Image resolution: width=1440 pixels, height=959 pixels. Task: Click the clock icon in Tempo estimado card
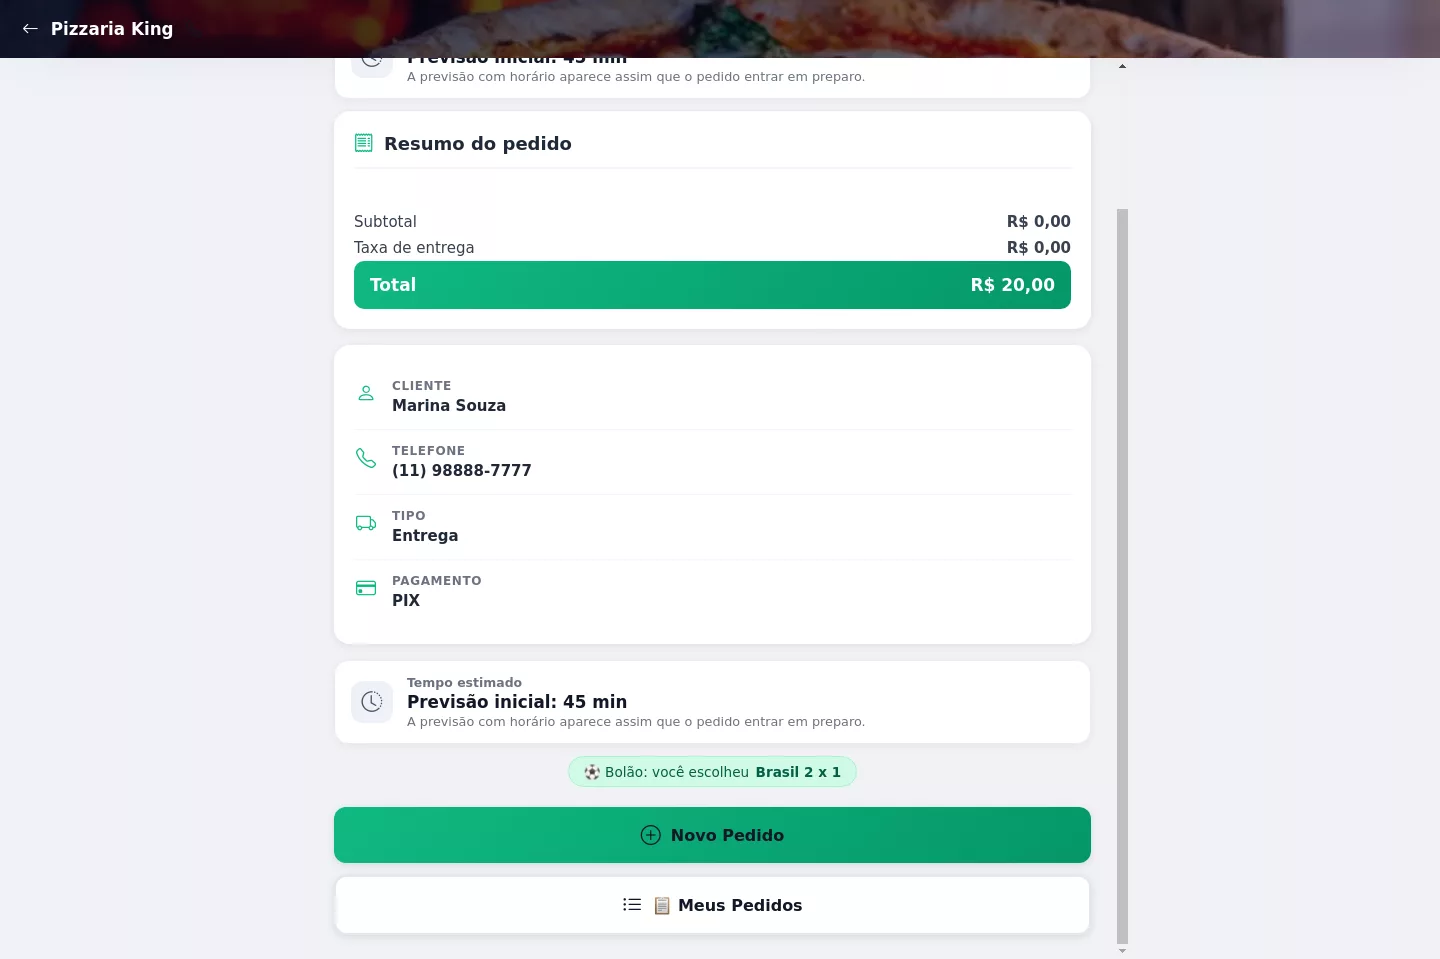pos(372,702)
